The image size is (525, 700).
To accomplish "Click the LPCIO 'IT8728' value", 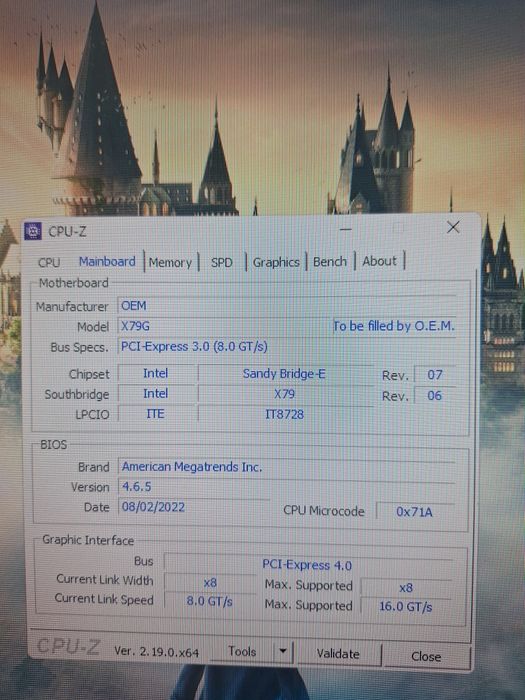I will coord(284,414).
